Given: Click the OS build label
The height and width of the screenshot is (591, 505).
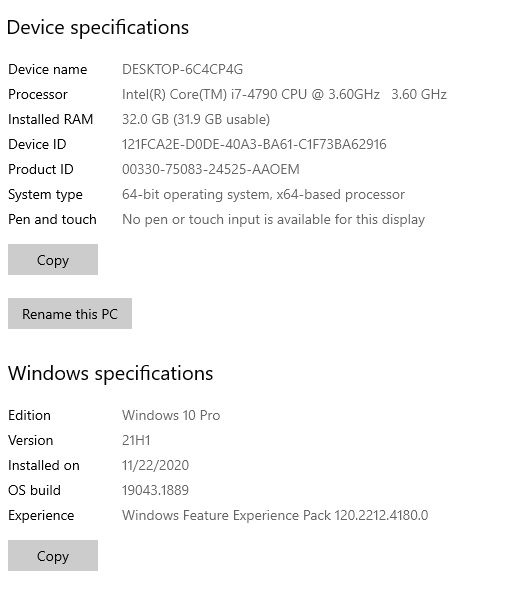Looking at the screenshot, I should pos(34,490).
